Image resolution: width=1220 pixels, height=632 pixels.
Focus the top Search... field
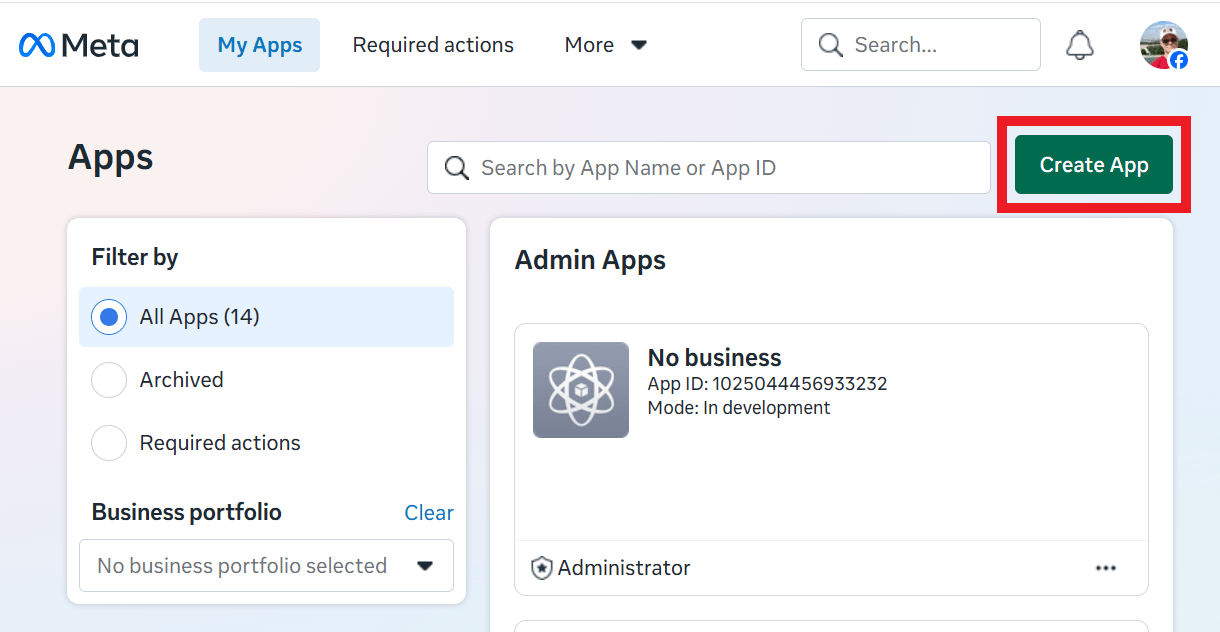(x=921, y=45)
